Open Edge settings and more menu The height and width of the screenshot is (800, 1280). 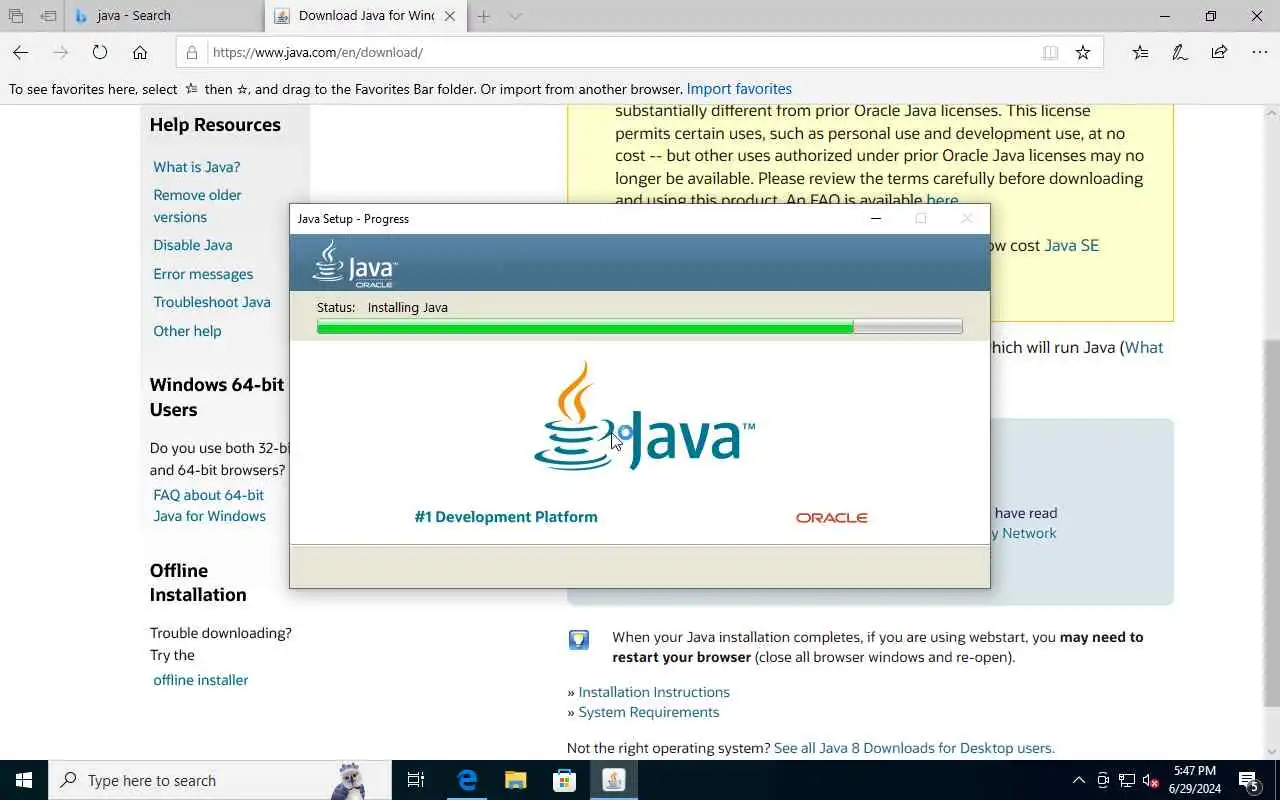[1259, 52]
